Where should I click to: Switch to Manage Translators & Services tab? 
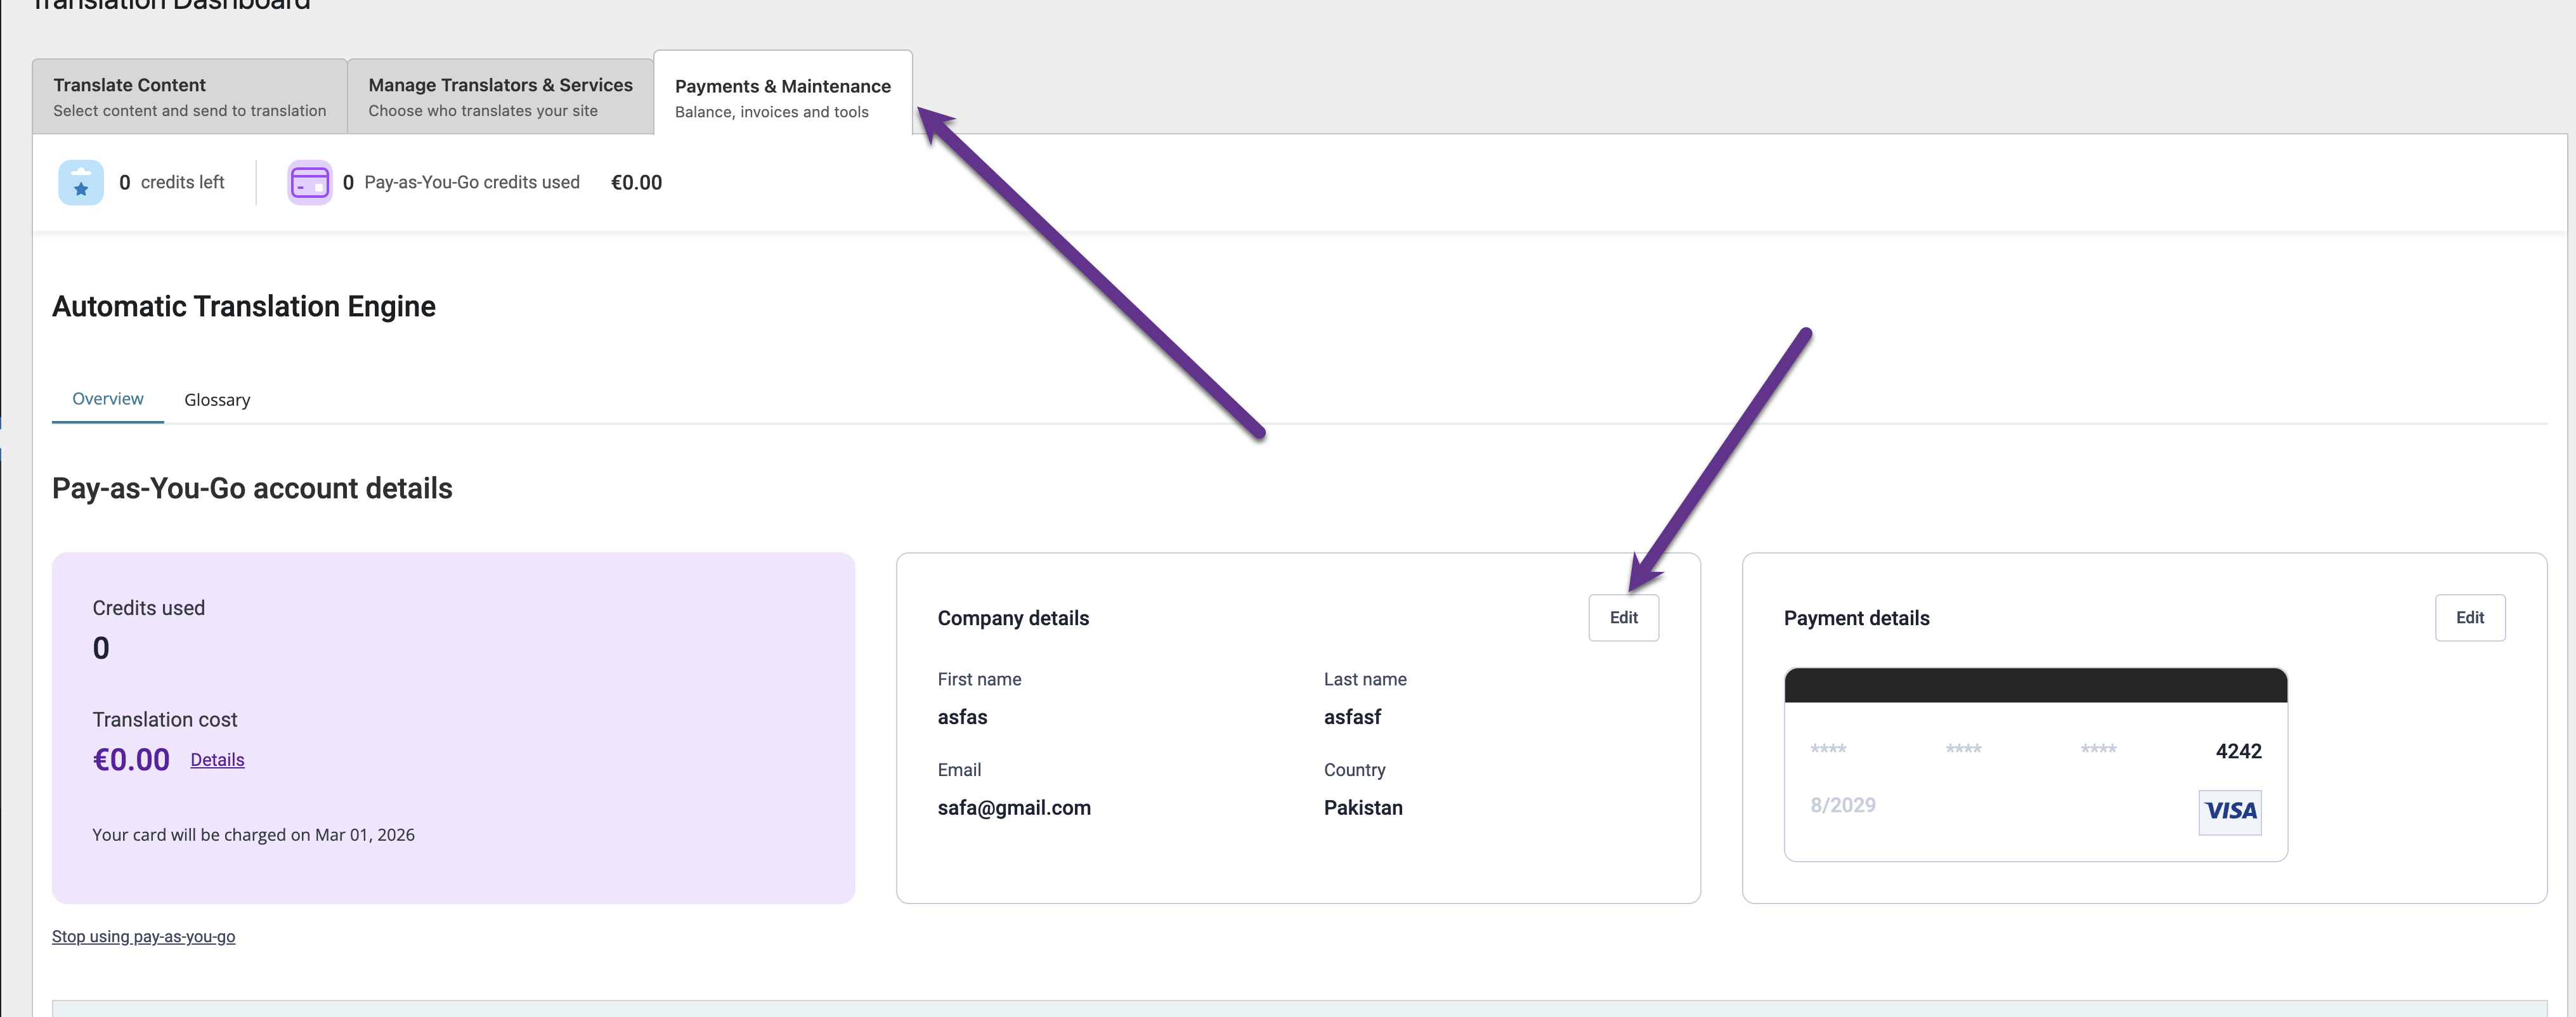pos(500,97)
